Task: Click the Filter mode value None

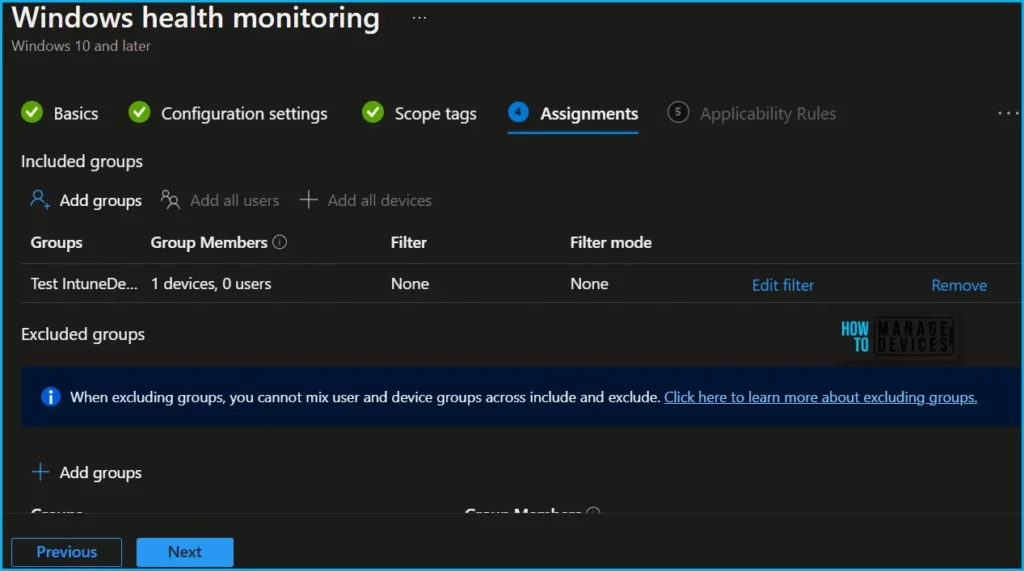Action: point(589,284)
